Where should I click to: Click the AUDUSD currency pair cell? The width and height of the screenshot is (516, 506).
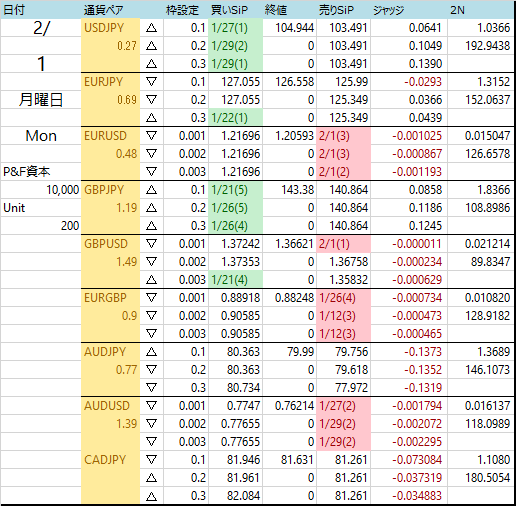tap(110, 406)
